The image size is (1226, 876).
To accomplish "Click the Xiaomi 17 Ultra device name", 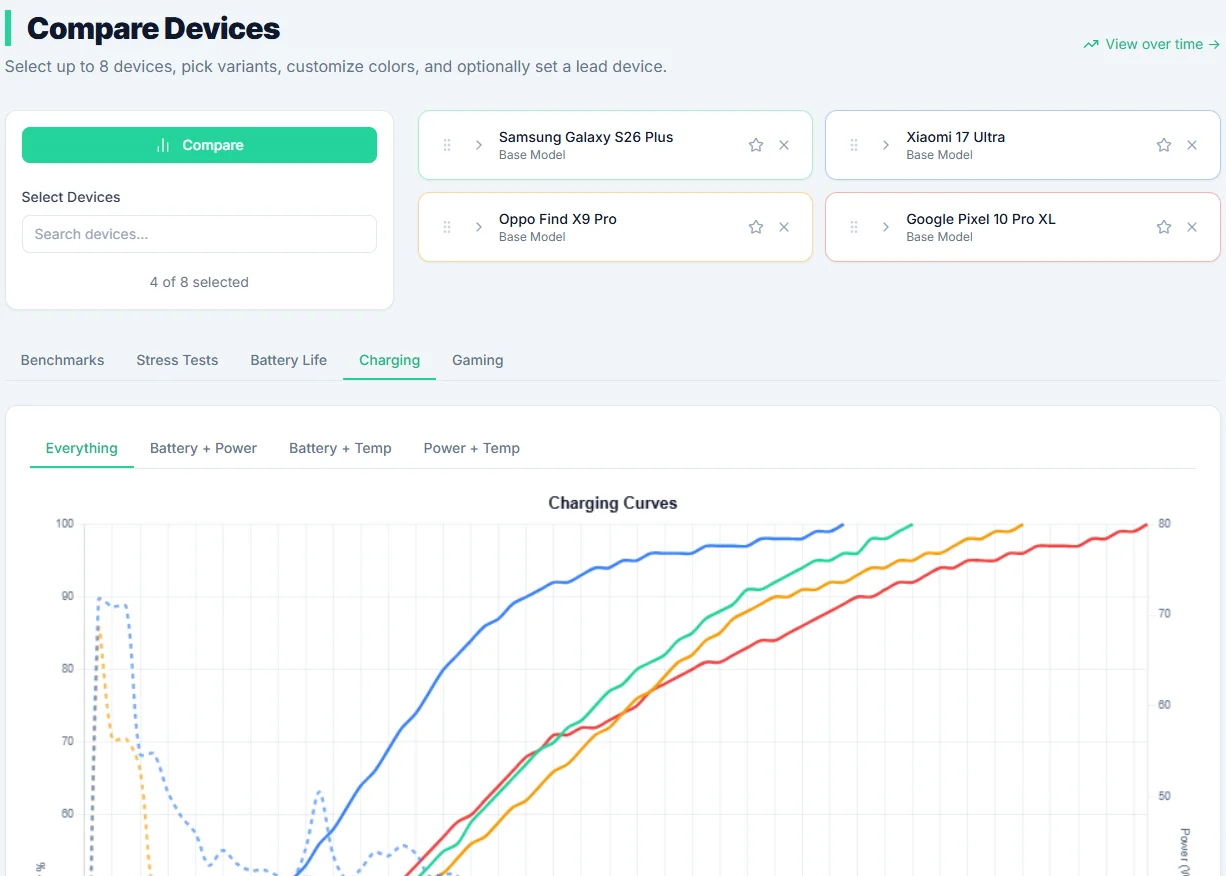I will [955, 137].
